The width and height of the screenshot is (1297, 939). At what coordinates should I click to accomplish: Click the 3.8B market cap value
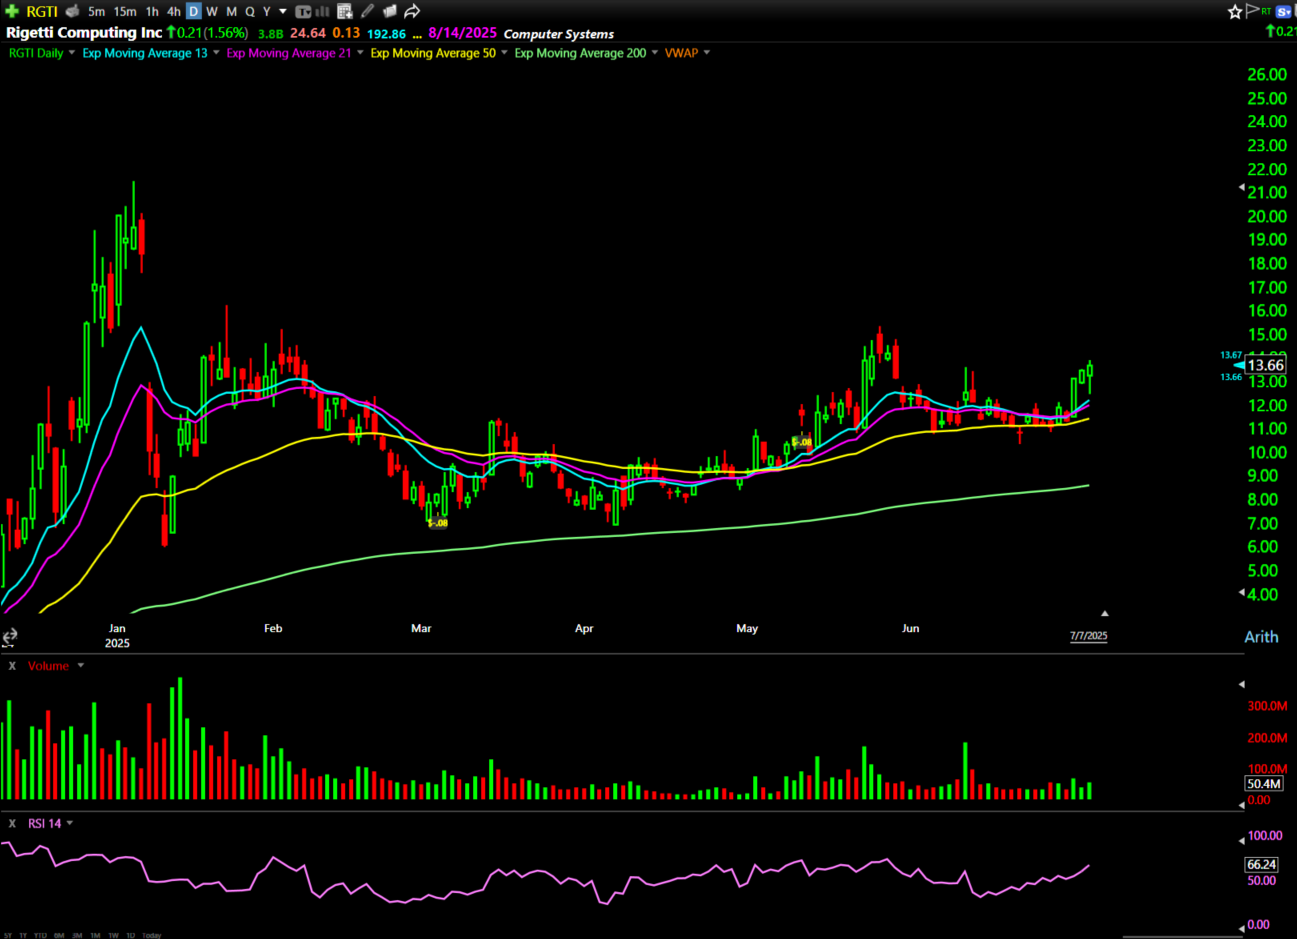click(x=271, y=34)
